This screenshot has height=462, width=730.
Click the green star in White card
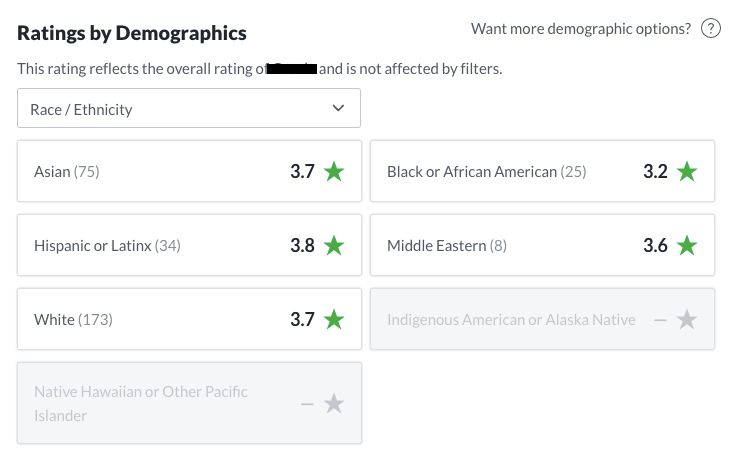334,319
